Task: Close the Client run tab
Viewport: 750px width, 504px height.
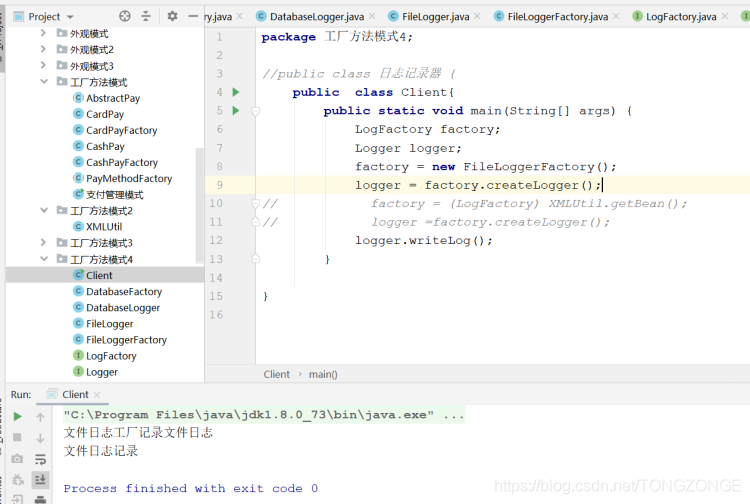Action: 97,395
